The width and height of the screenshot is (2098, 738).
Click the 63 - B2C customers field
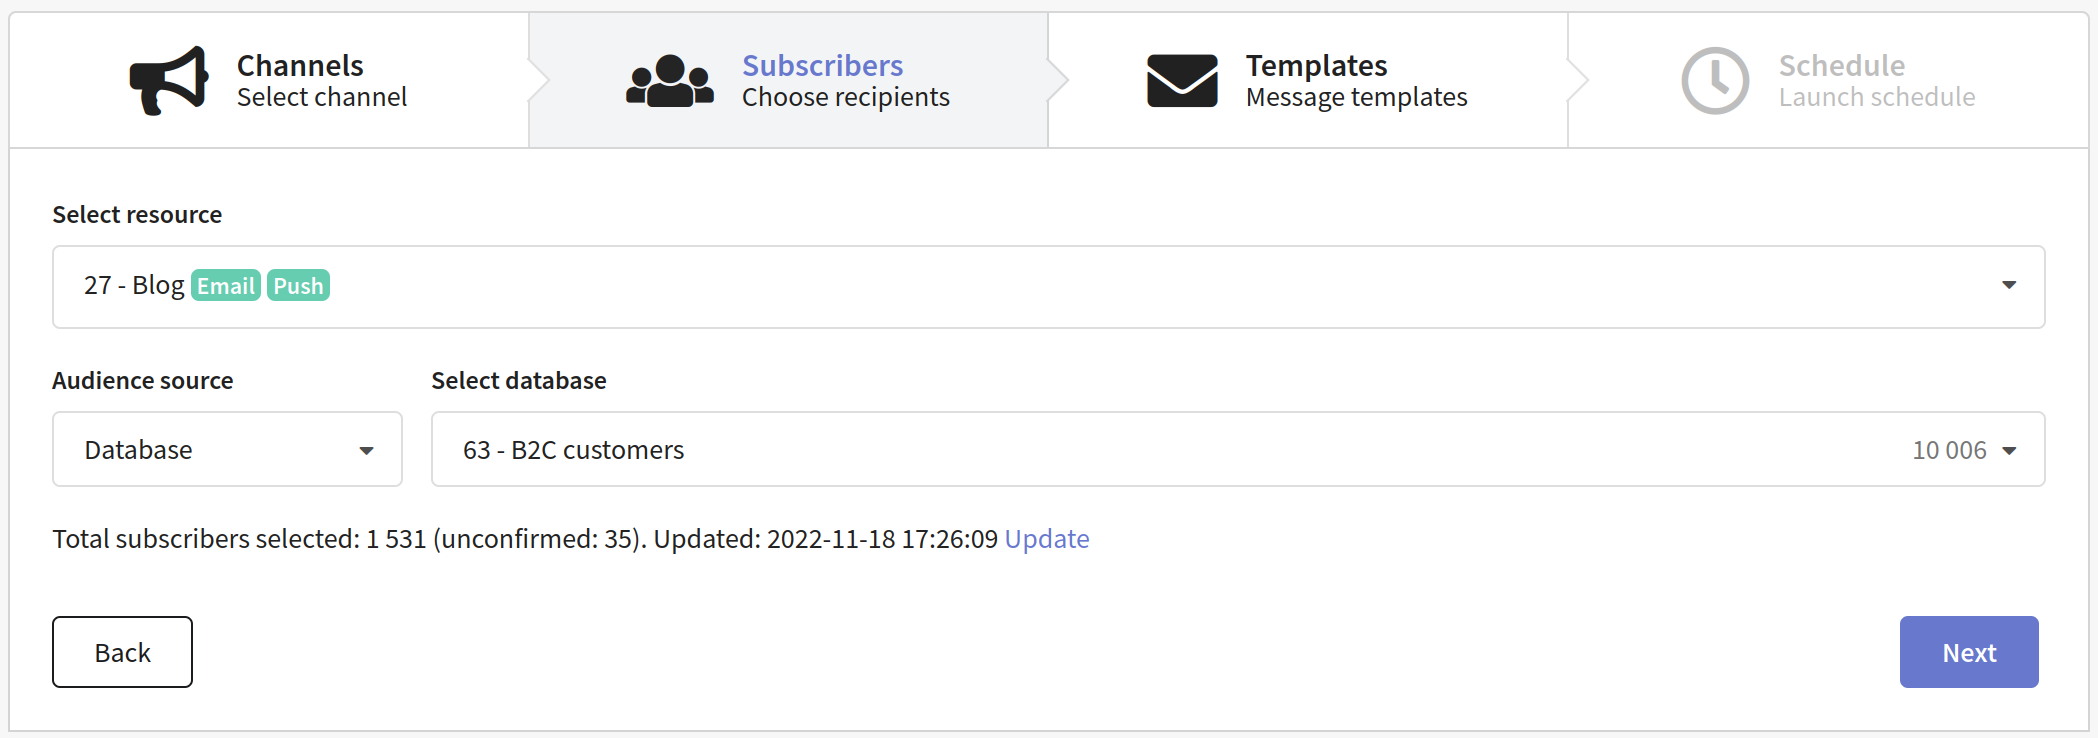[1238, 450]
